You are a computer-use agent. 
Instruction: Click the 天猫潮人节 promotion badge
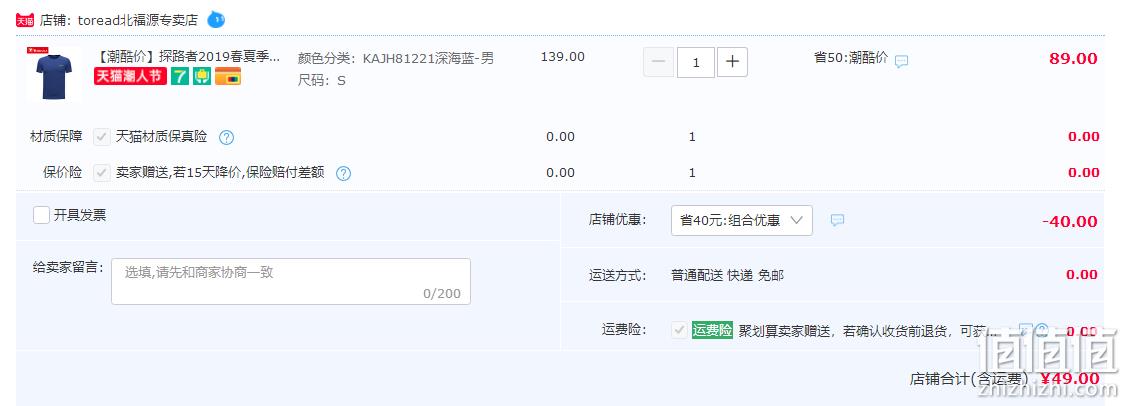(x=130, y=76)
